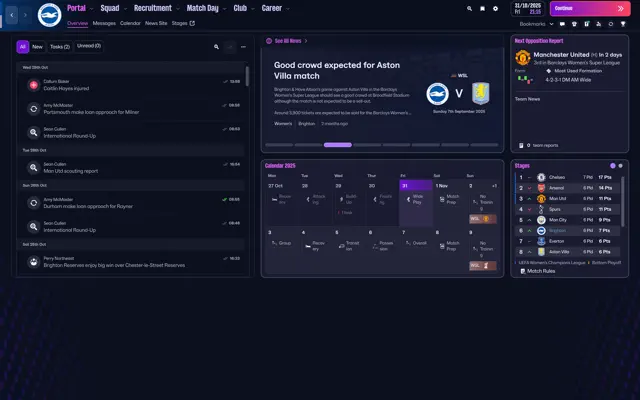Click the date and time display
Viewport: 640px width, 400px height.
coord(528,9)
